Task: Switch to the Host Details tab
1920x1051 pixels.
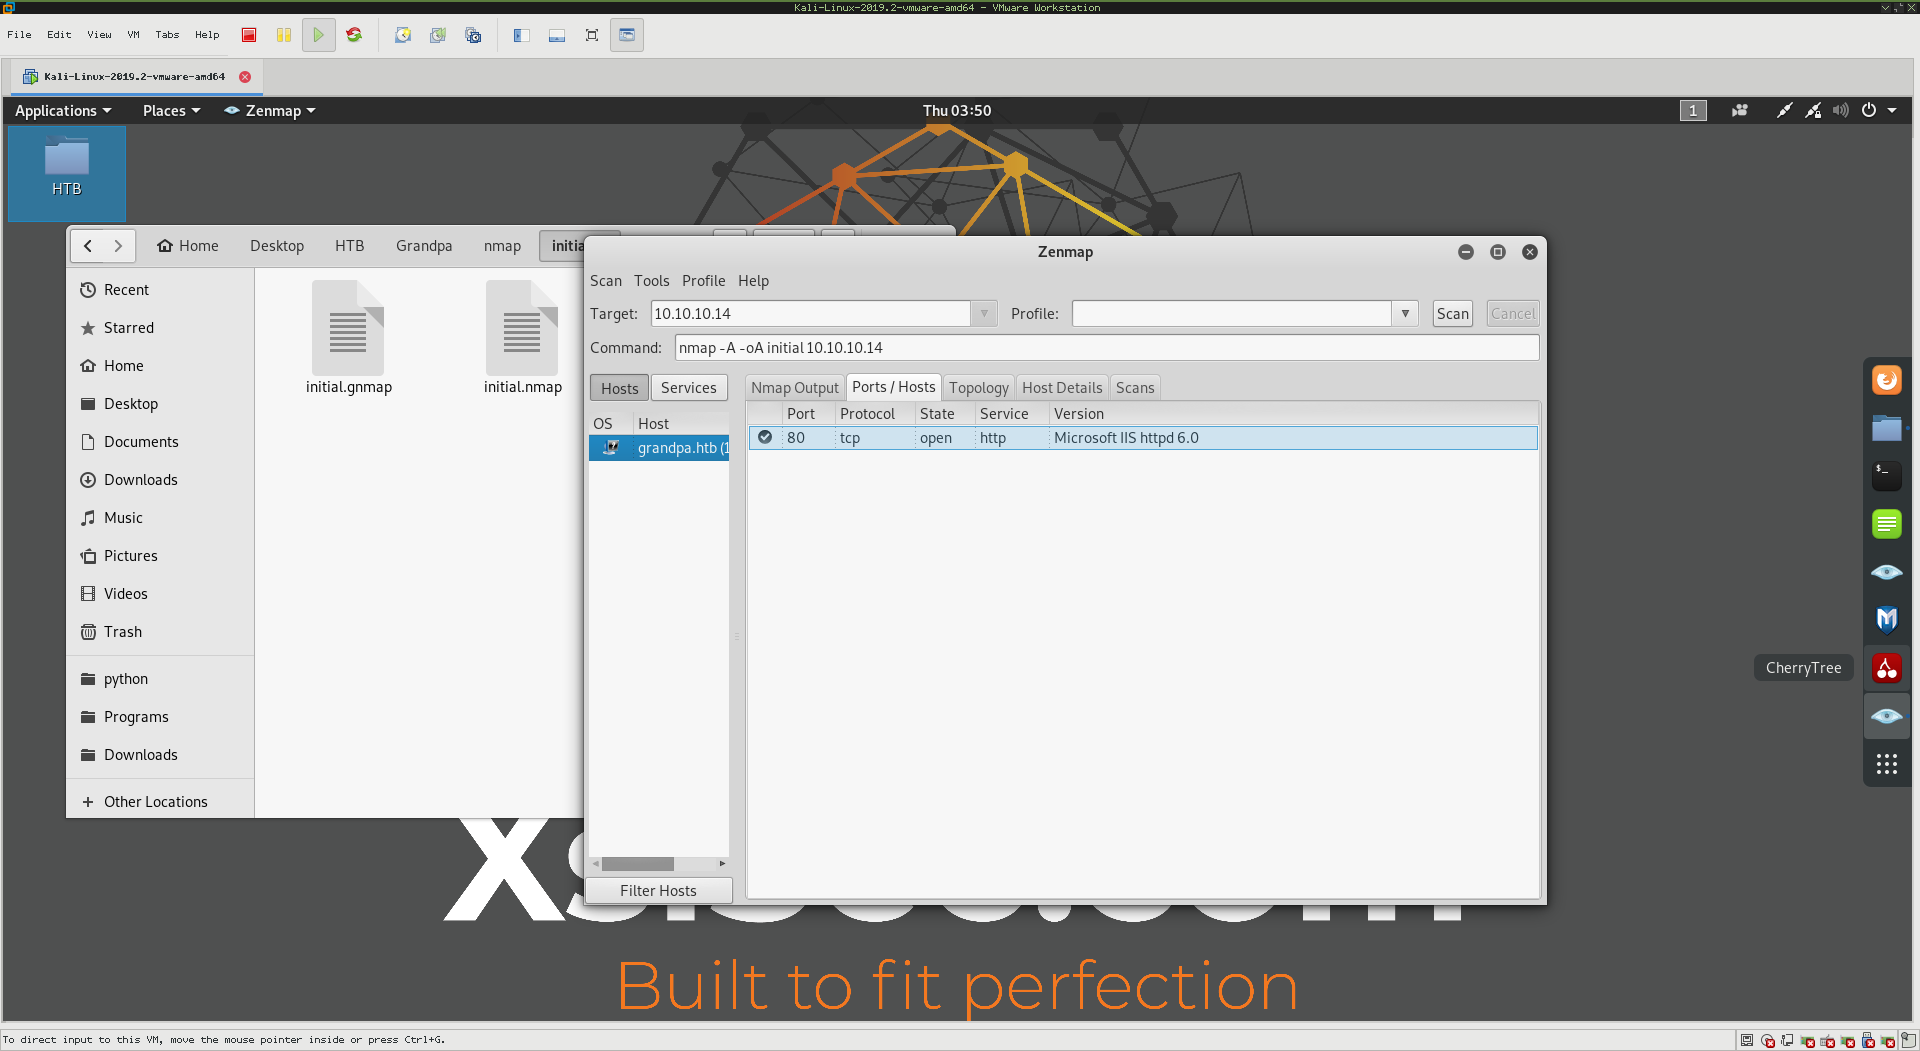Action: click(x=1062, y=388)
